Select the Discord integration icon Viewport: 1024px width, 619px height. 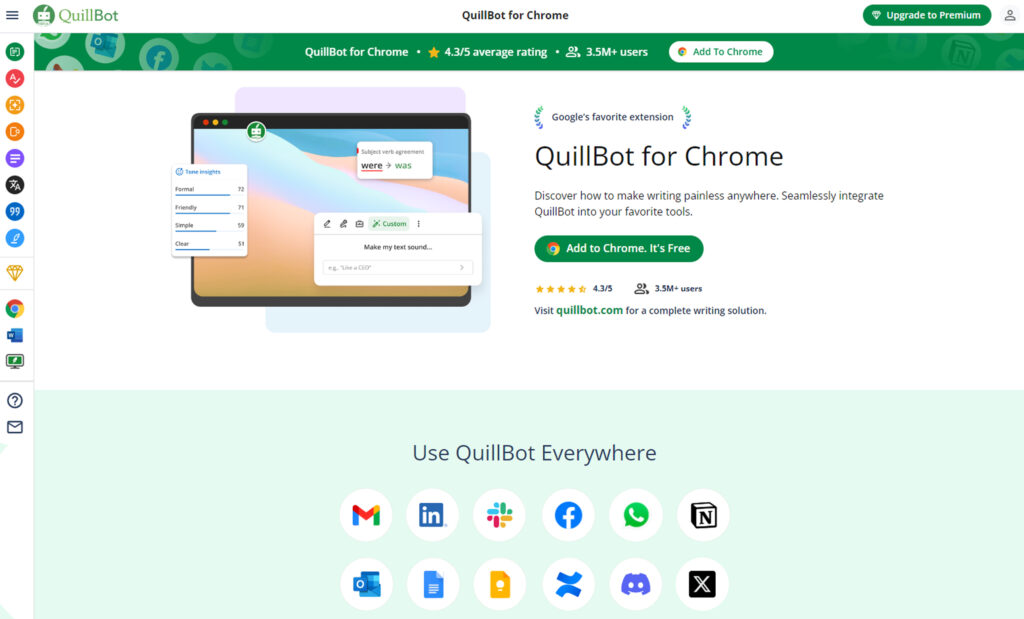click(635, 584)
